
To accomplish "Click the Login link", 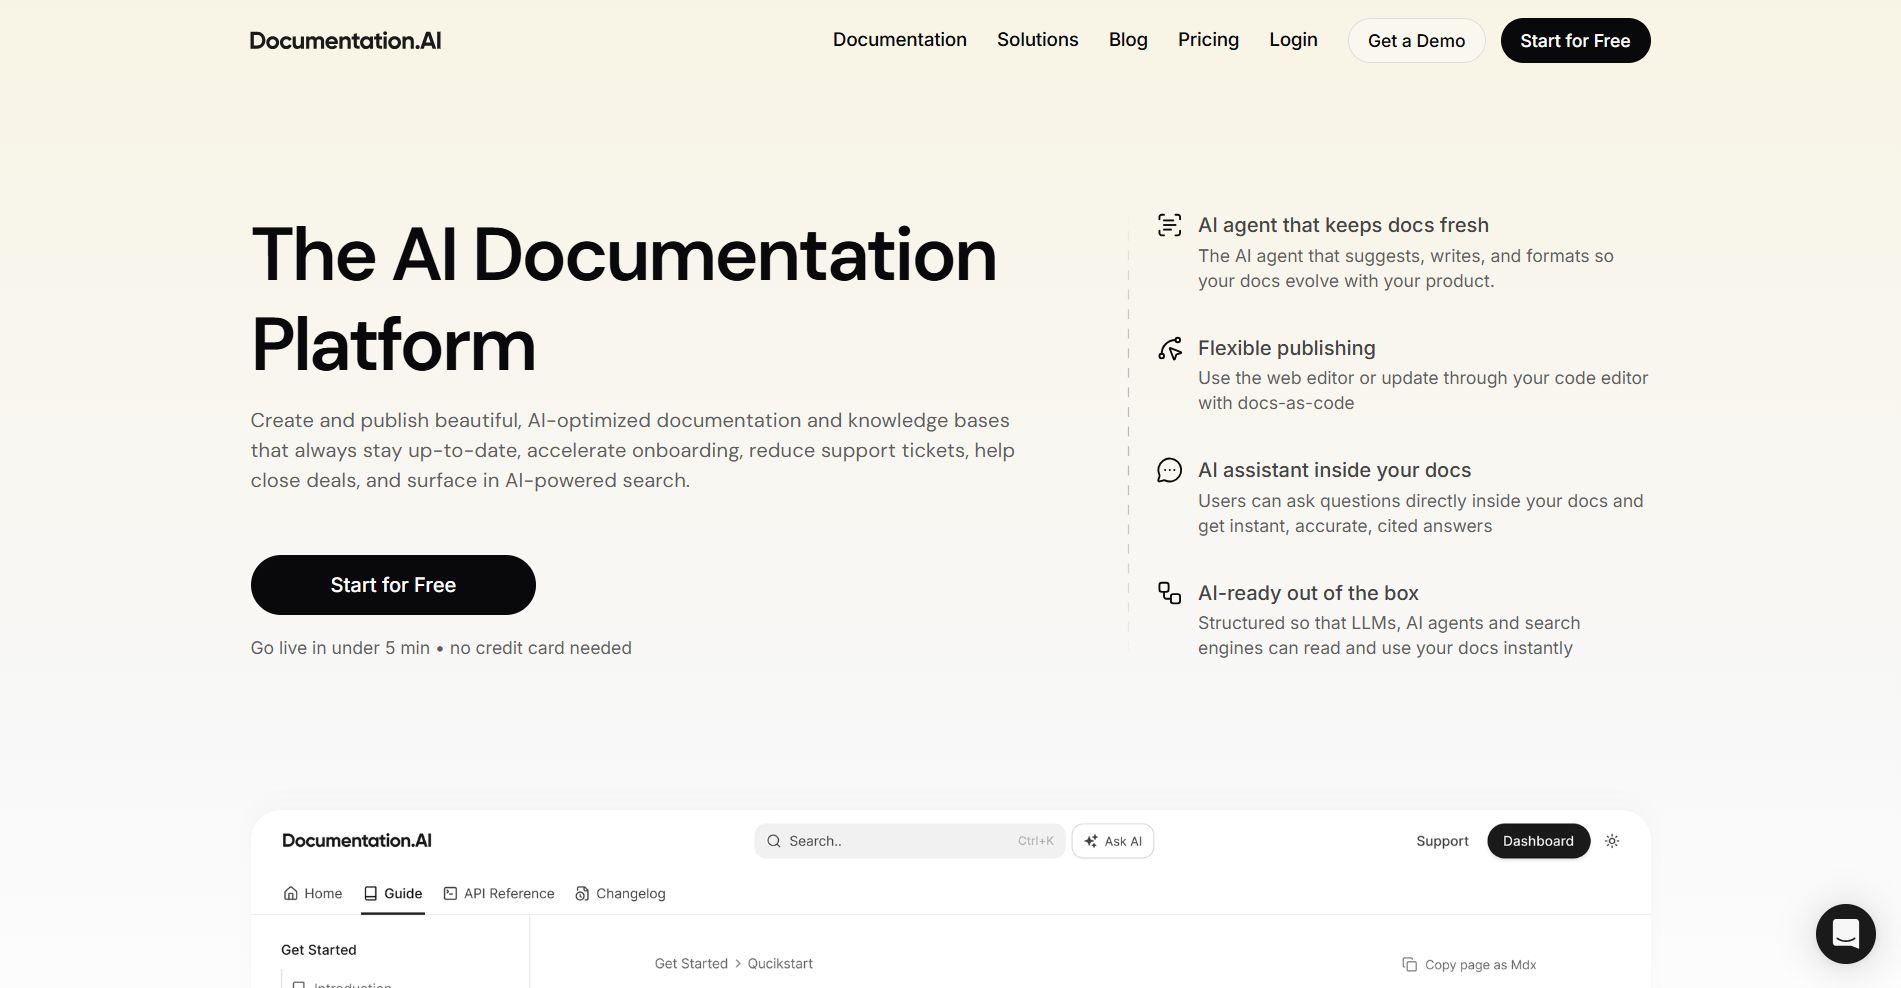I will tap(1293, 40).
